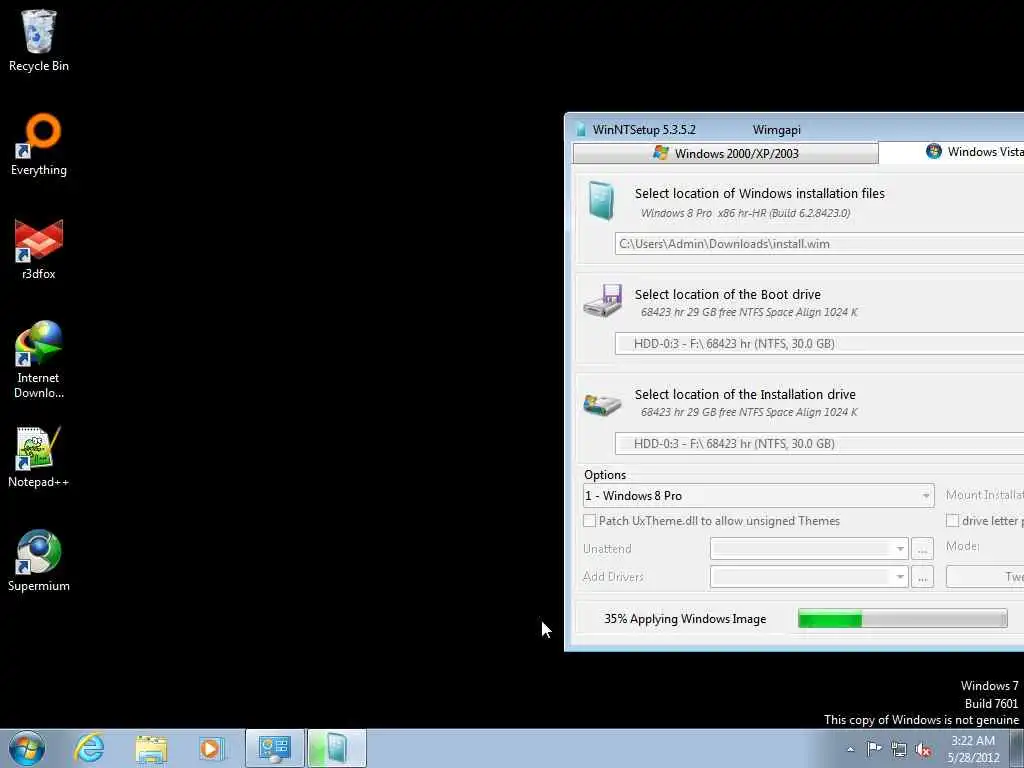Screen dimensions: 1024x768
Task: Click 'Select location of the Boot drive'
Action: pos(728,295)
